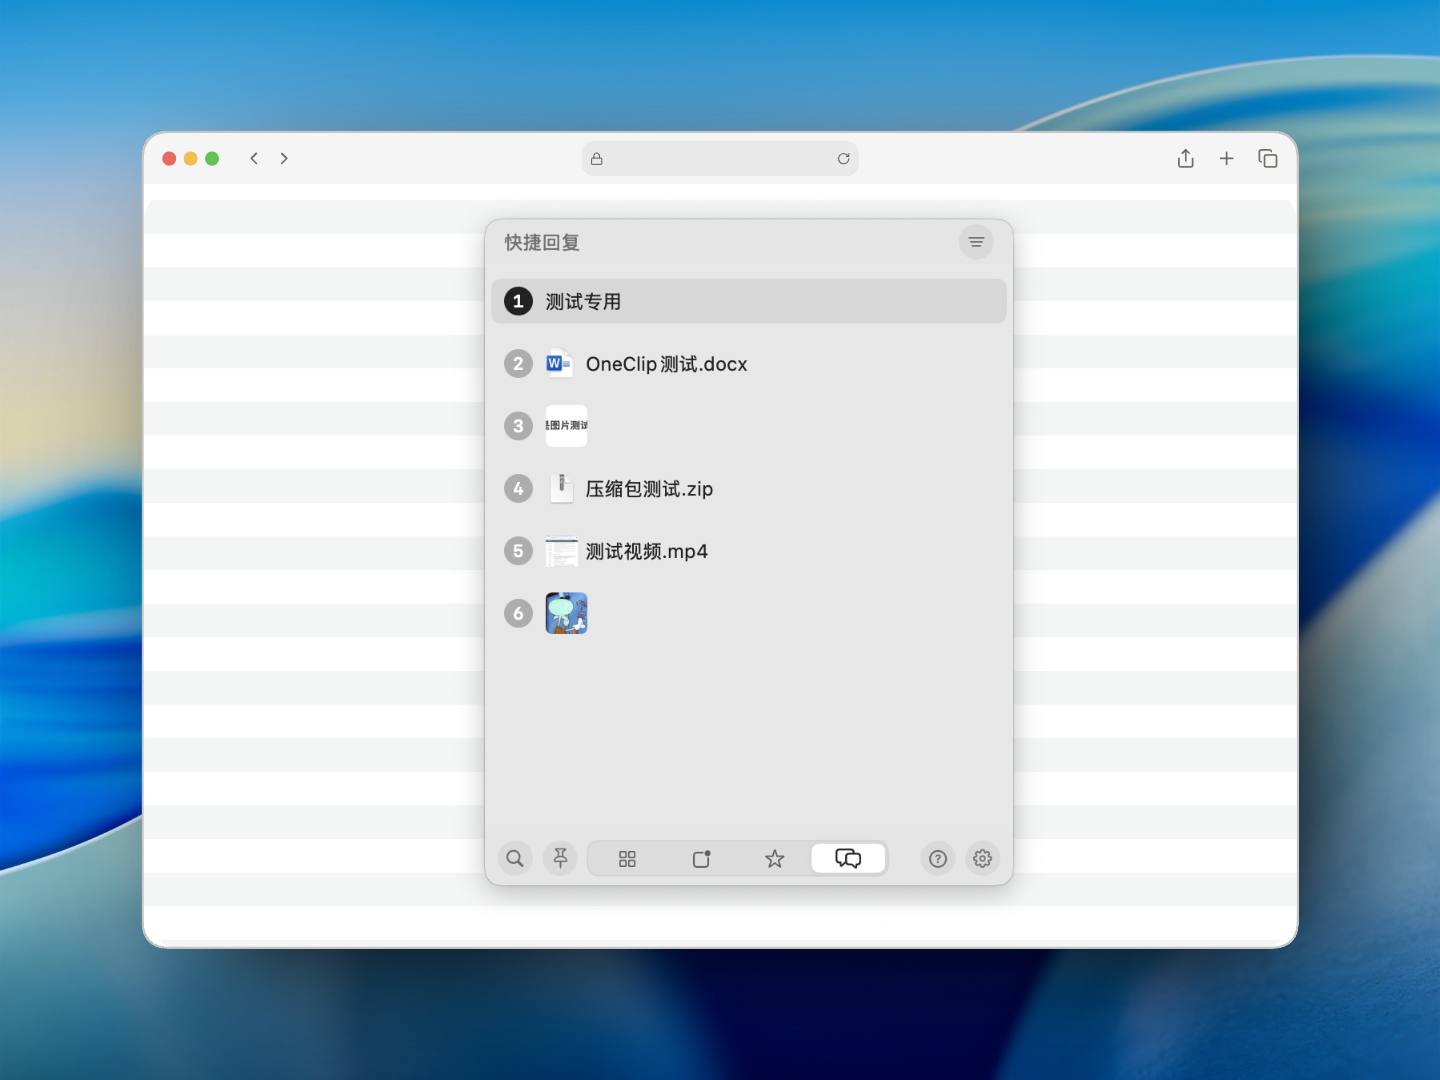The width and height of the screenshot is (1440, 1080).
Task: Minimize the browser window with the yellow button
Action: pyautogui.click(x=191, y=158)
